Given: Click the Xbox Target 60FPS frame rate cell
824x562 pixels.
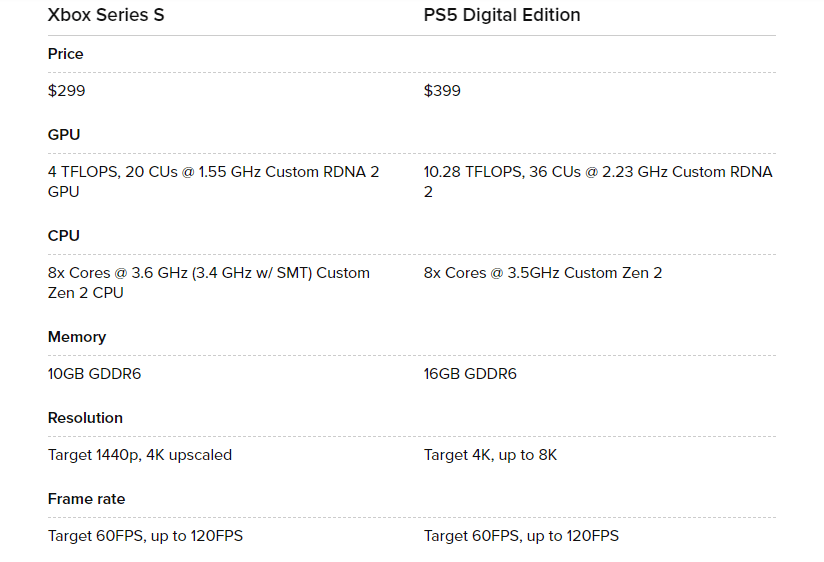Looking at the screenshot, I should pos(145,536).
